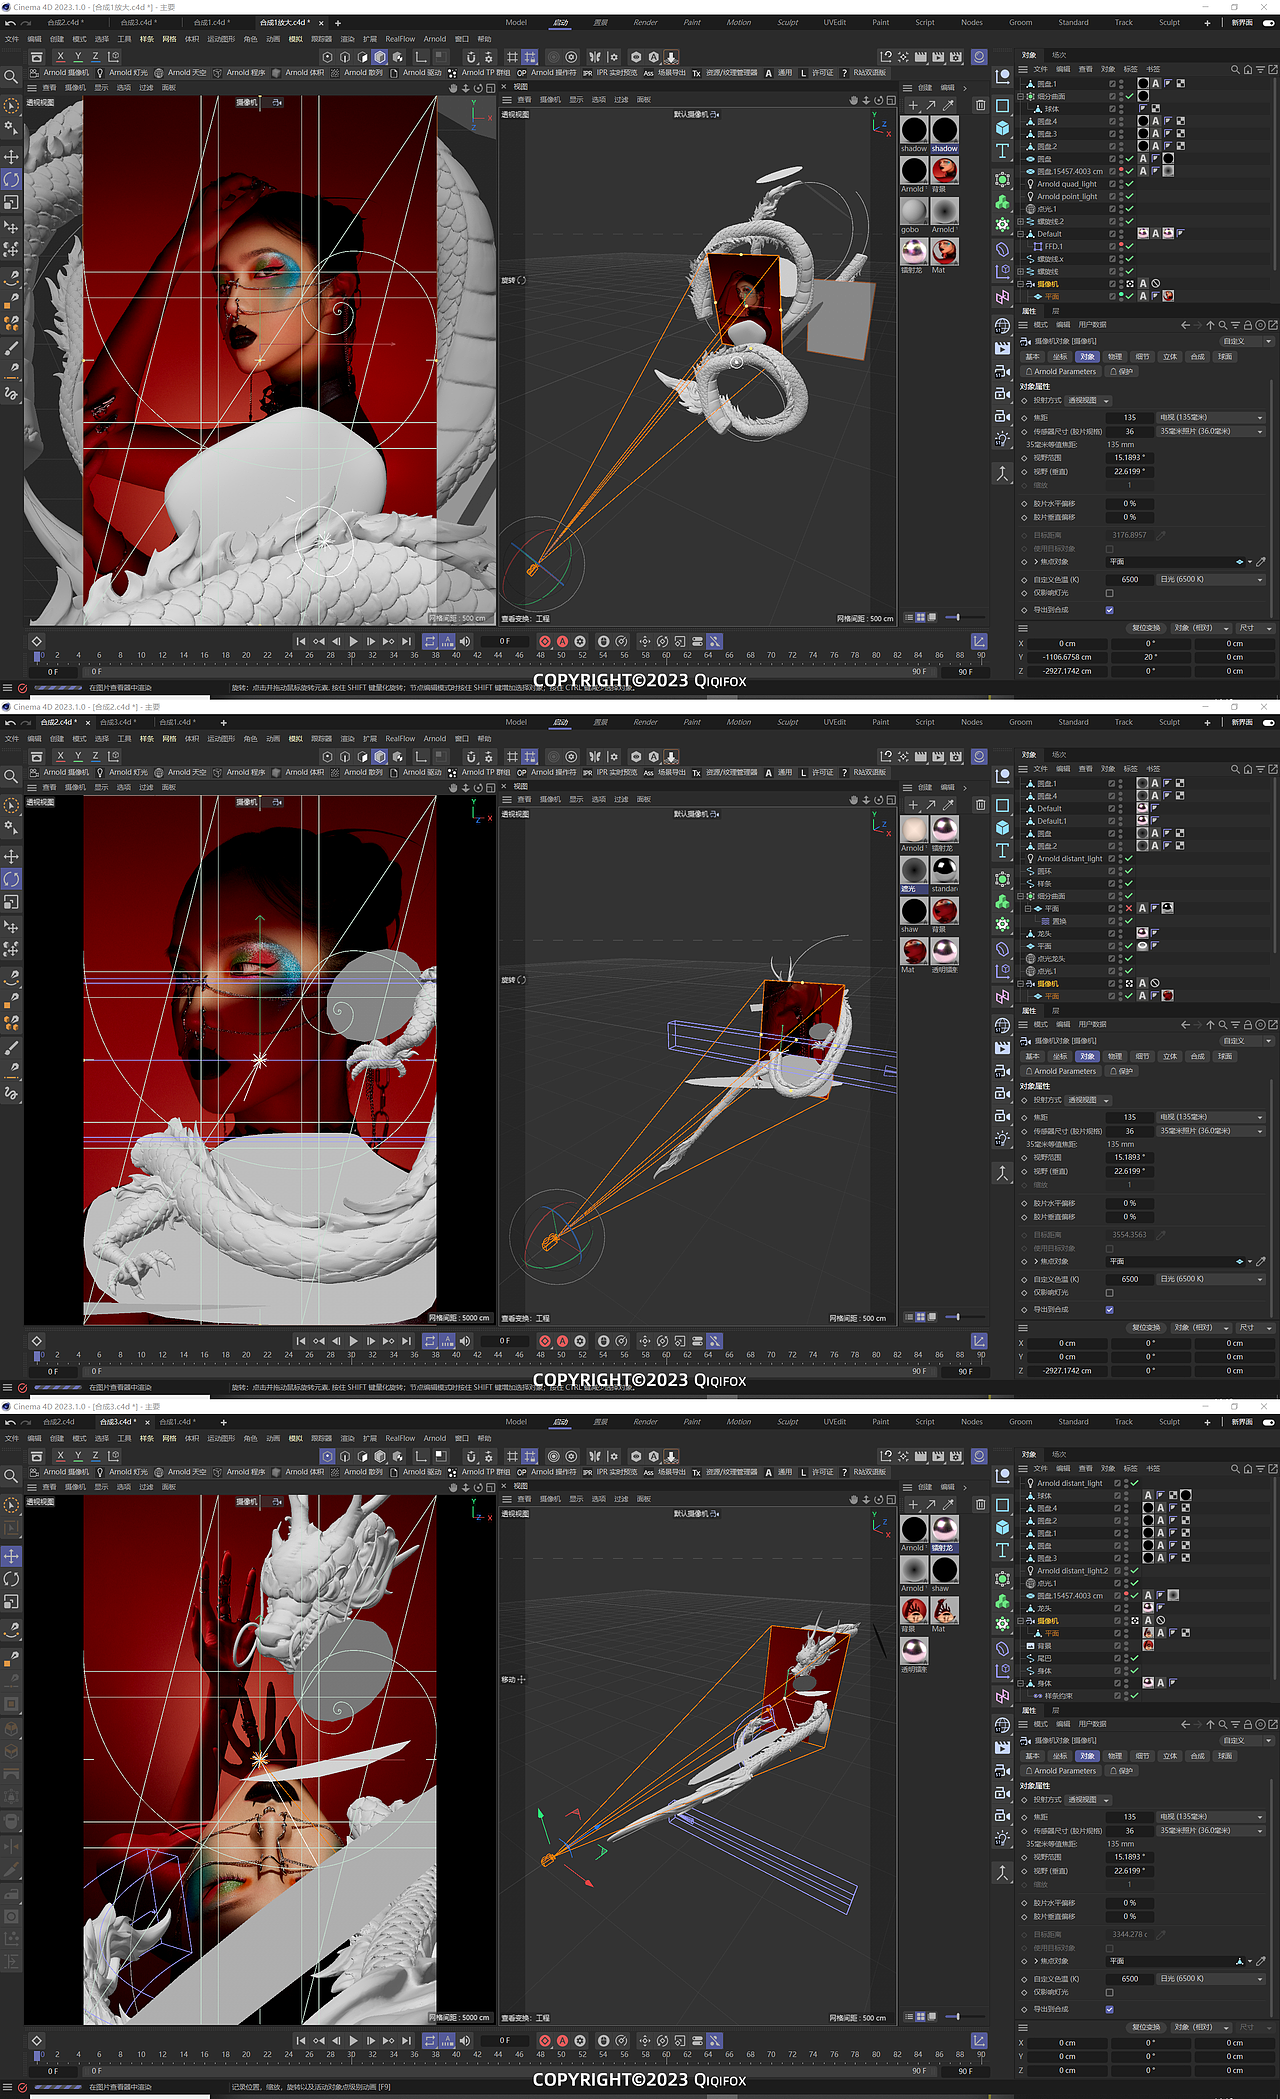Click the light bulb icon in top window sidebar
This screenshot has width=1280, height=2099.
click(x=1002, y=439)
